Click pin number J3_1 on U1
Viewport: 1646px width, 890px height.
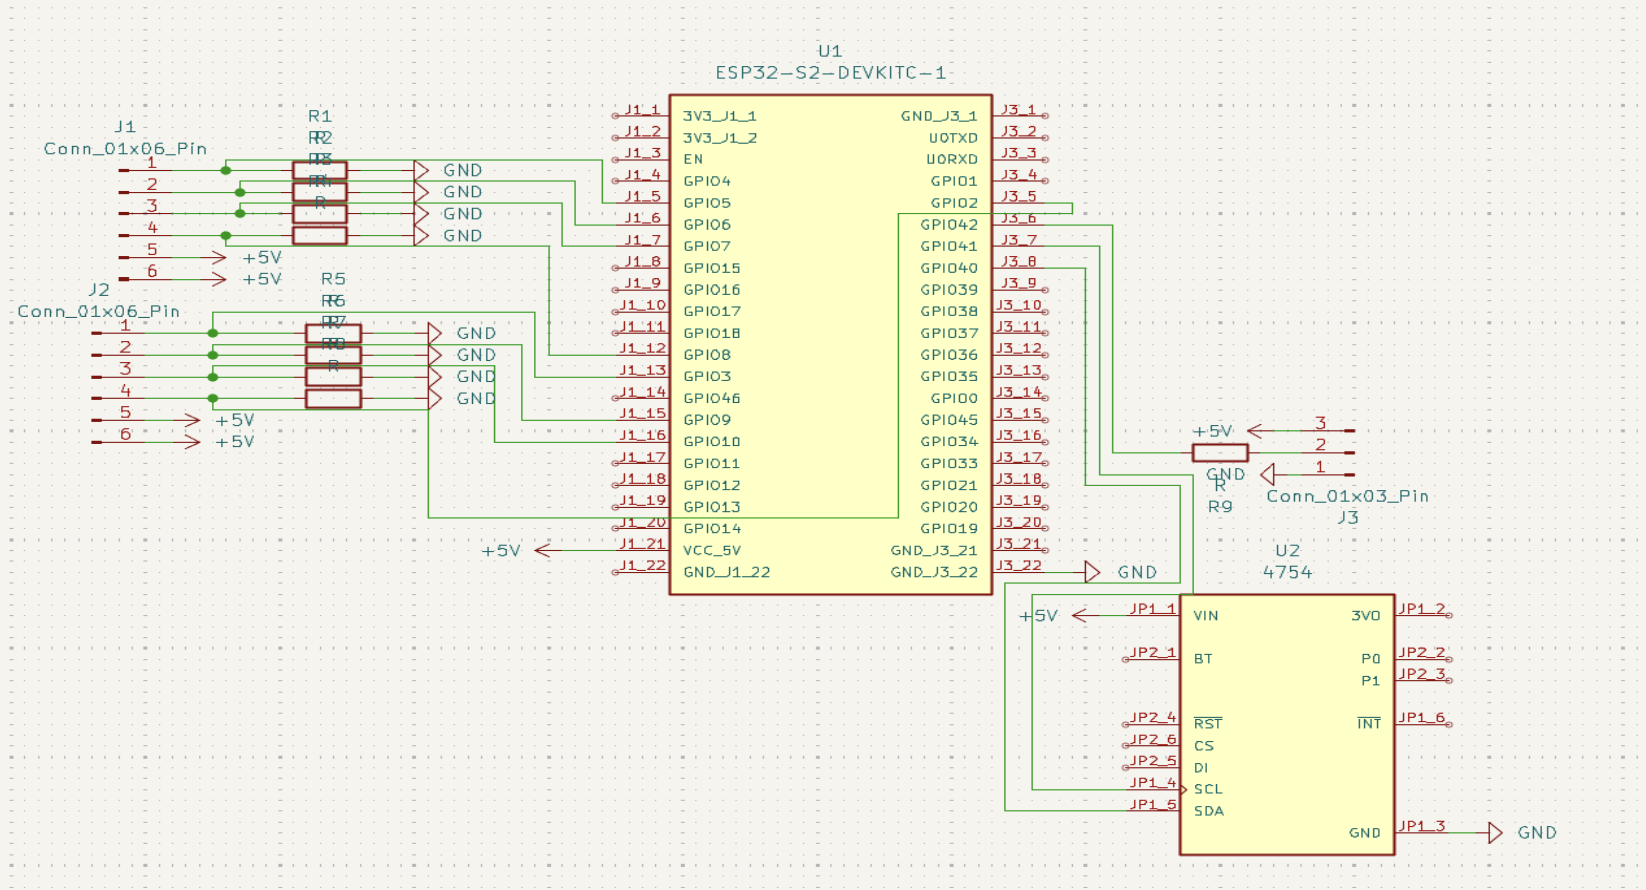coord(1019,109)
